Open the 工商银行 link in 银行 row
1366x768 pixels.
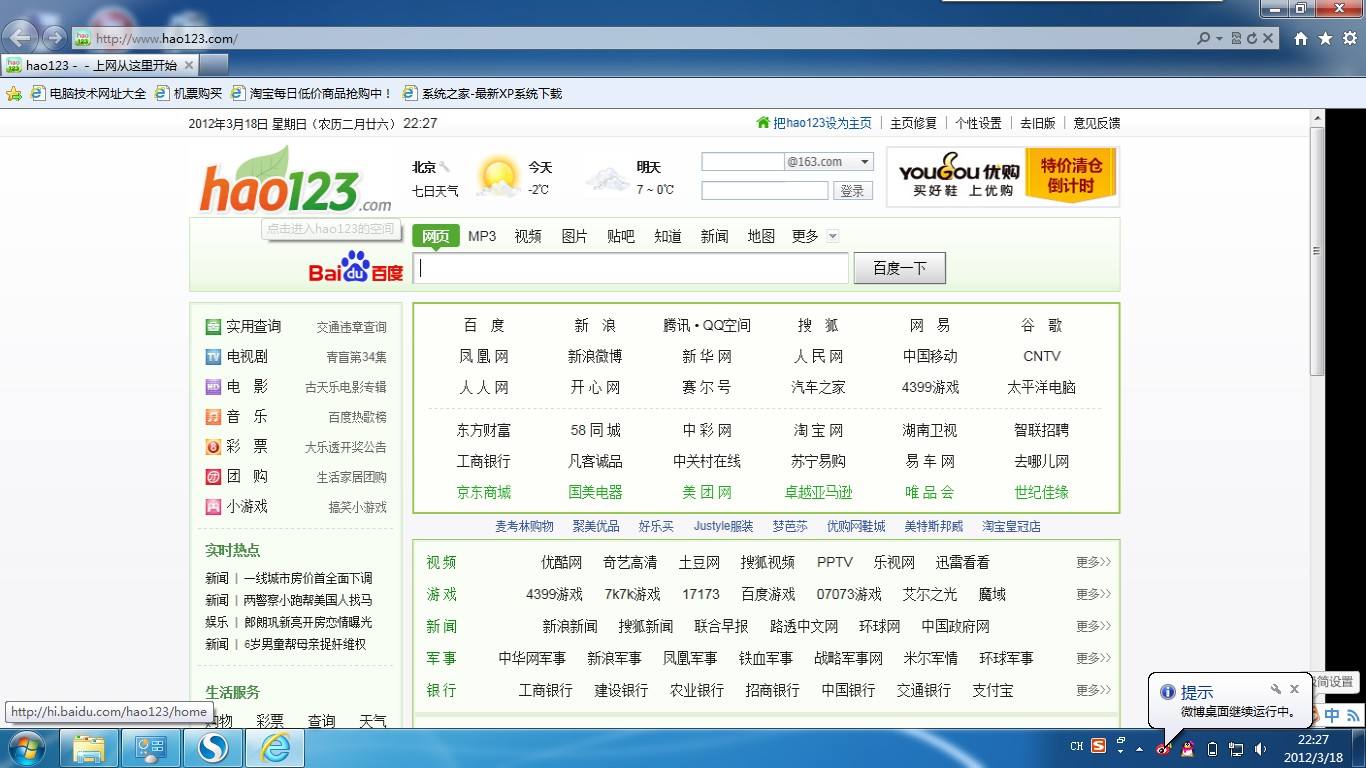tap(546, 690)
